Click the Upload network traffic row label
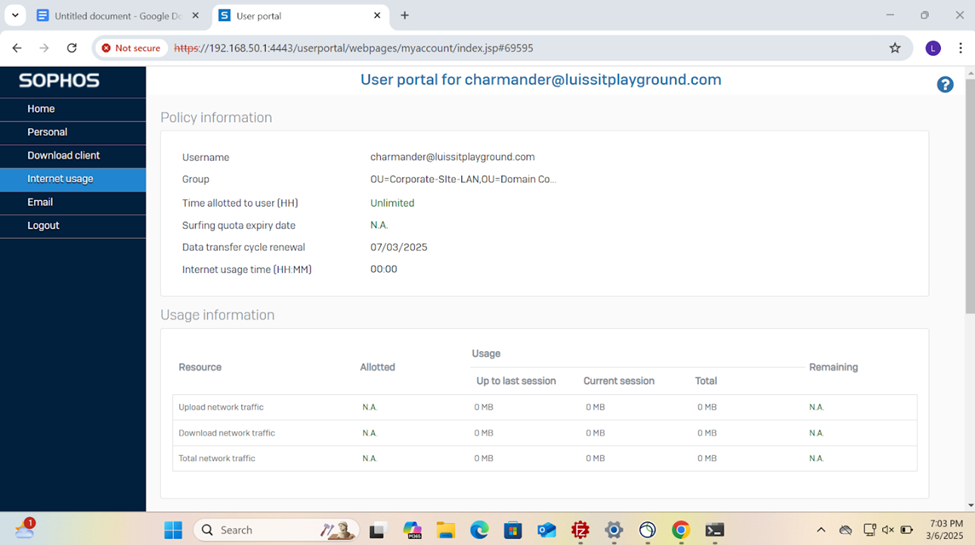Image resolution: width=975 pixels, height=545 pixels. [221, 407]
